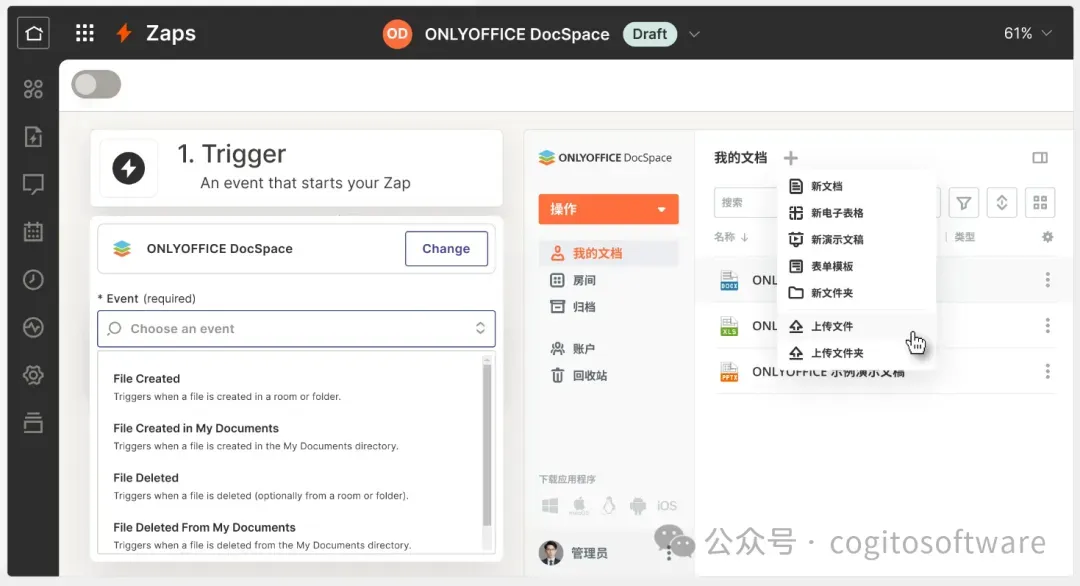The width and height of the screenshot is (1080, 586).
Task: Open 回收站 trash in the sidebar
Action: tap(579, 375)
